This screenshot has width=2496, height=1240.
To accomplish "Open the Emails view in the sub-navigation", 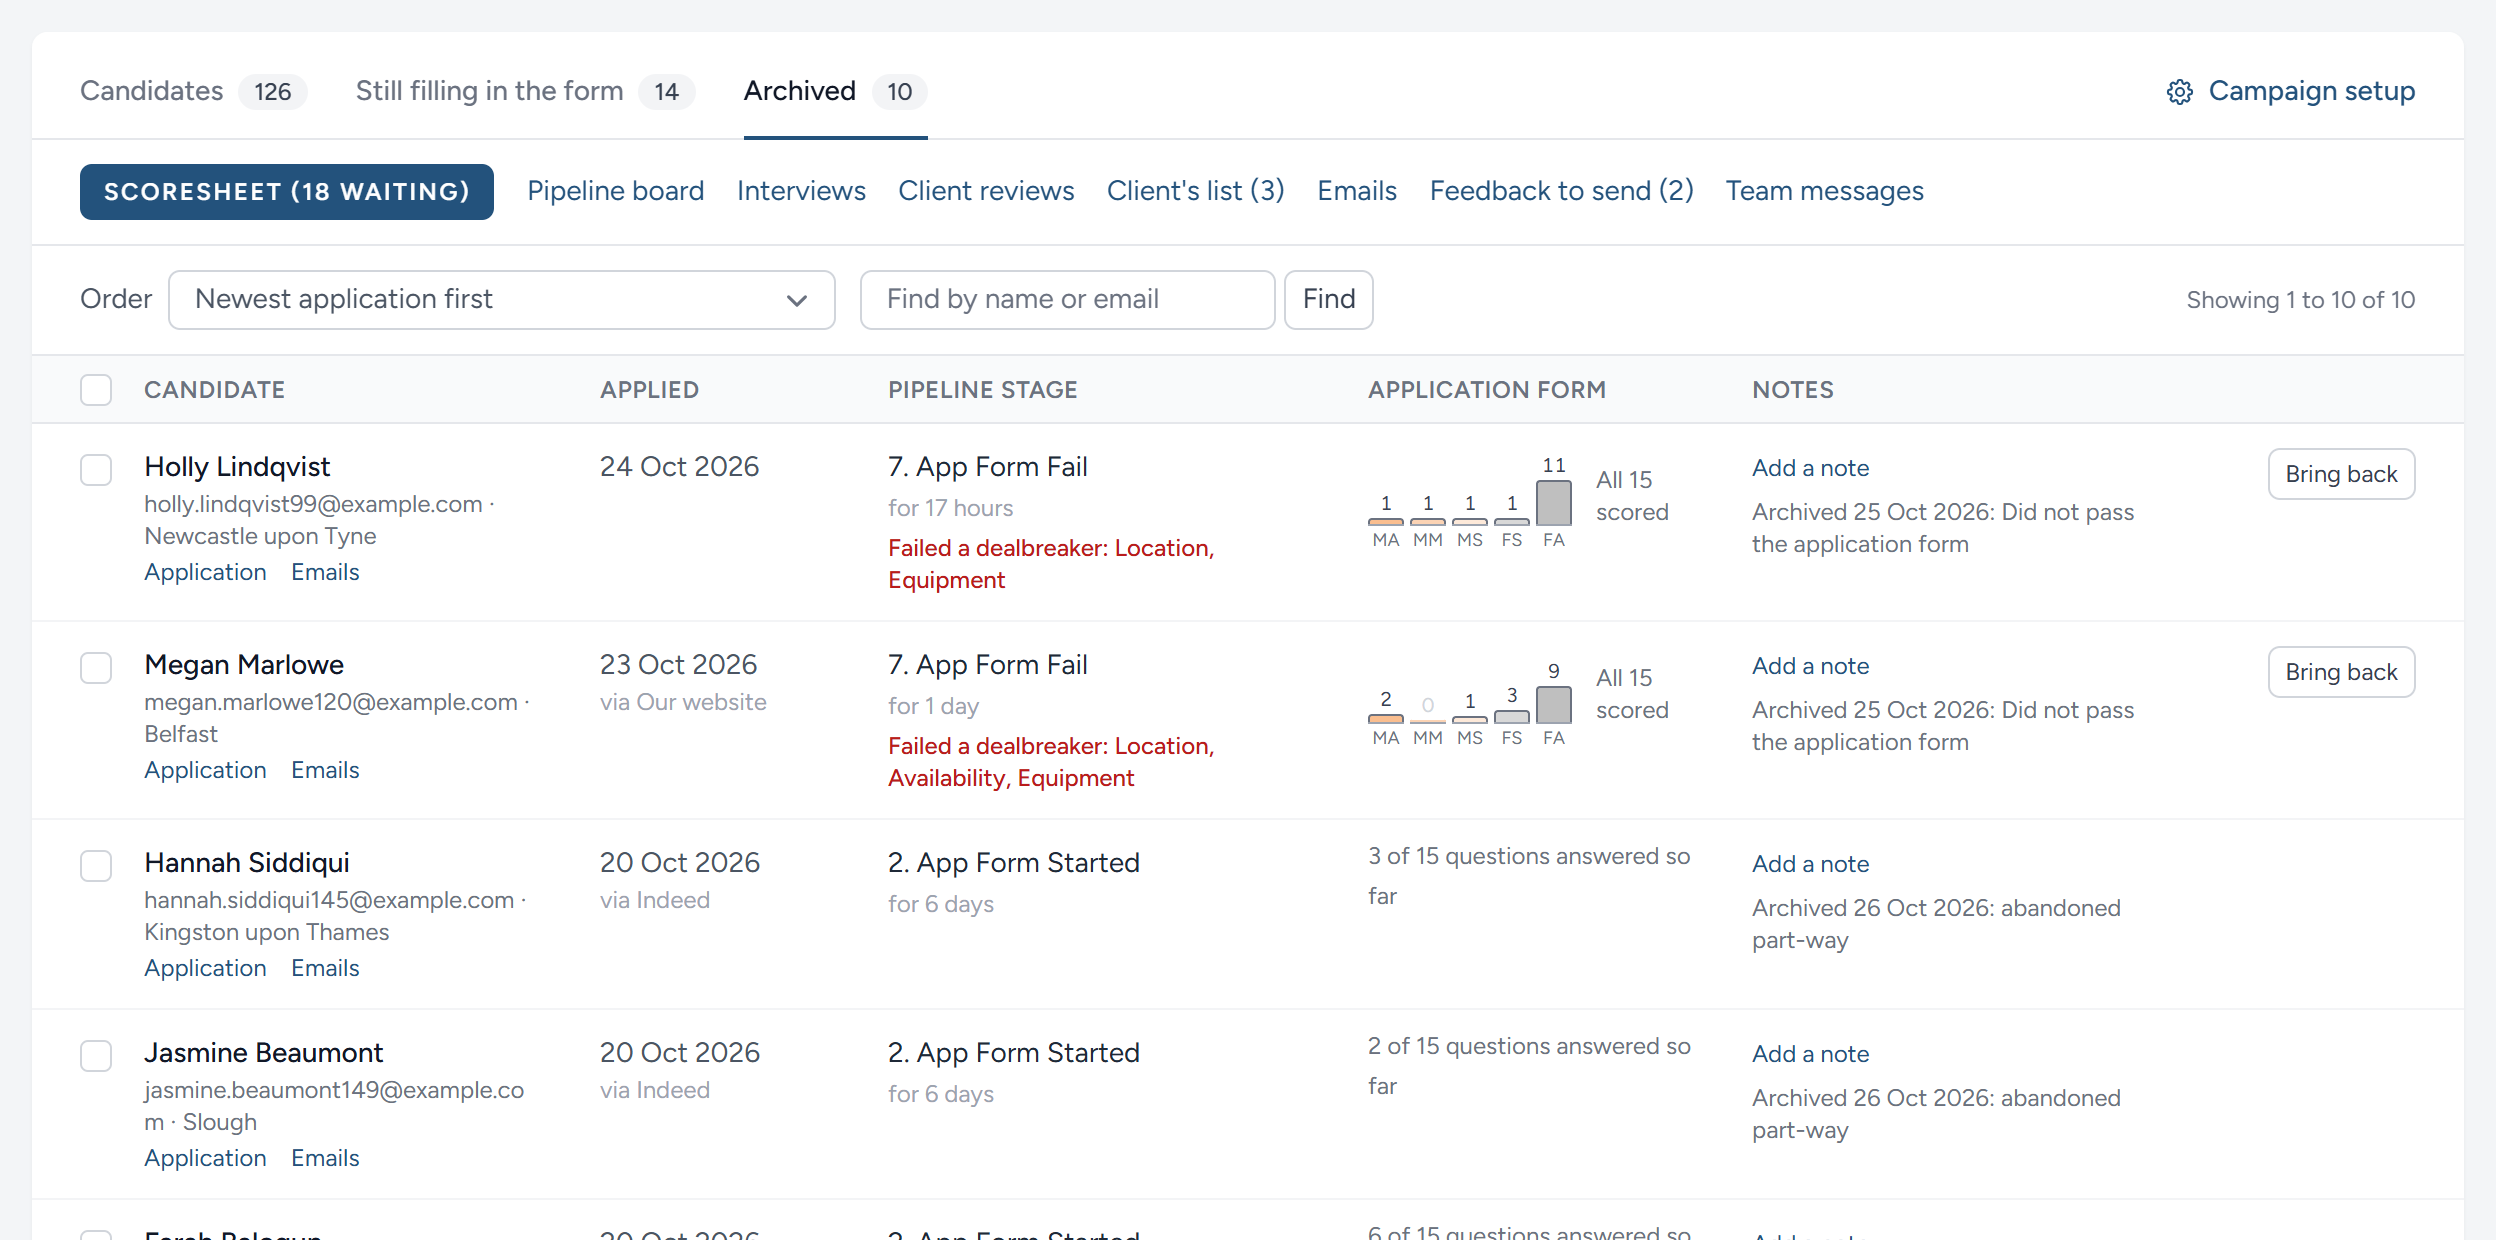I will click(x=1357, y=191).
